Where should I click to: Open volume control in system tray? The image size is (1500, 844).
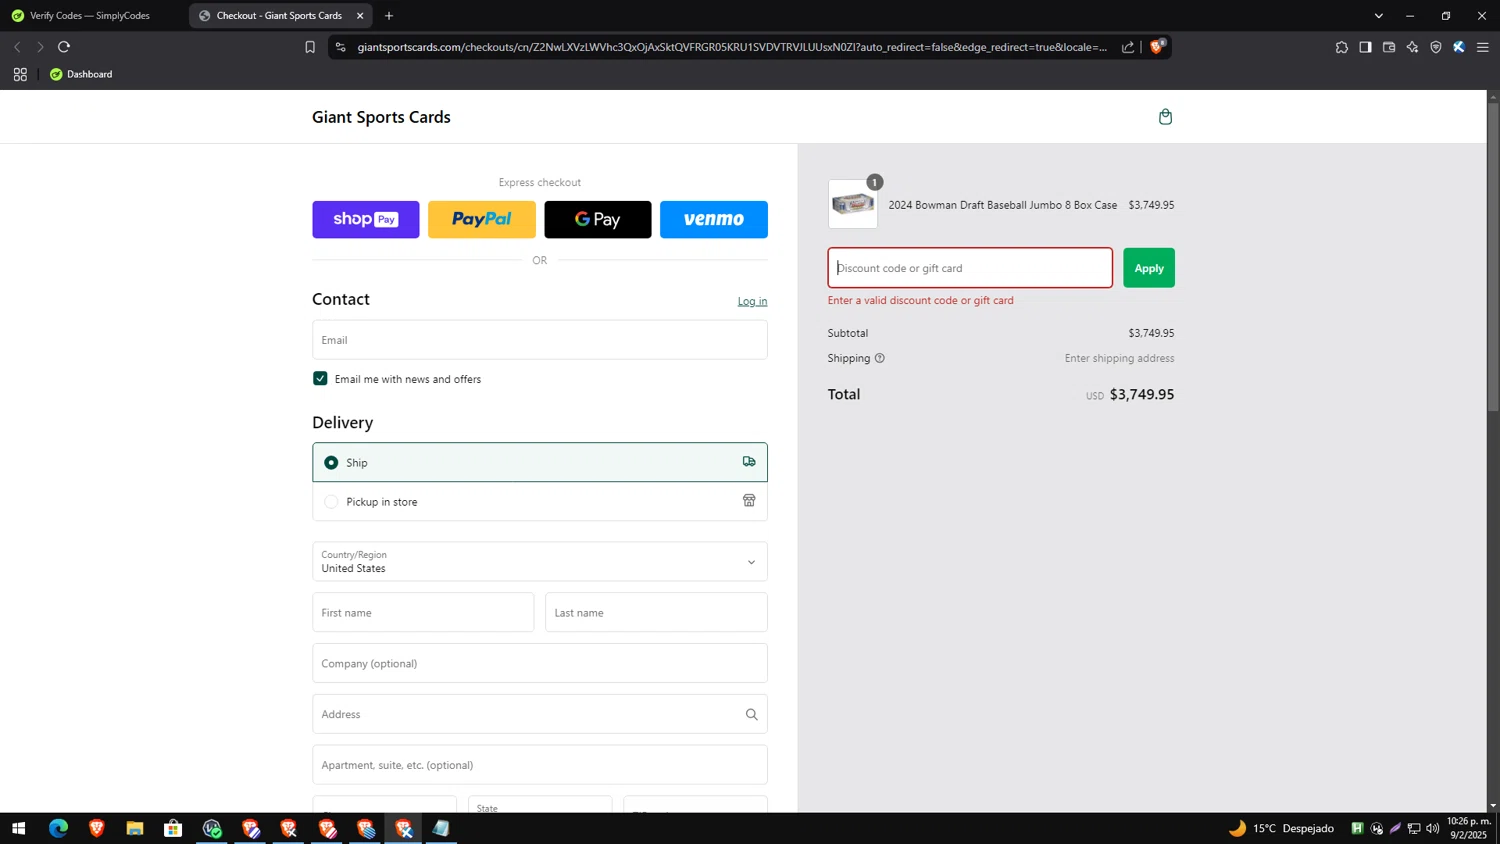[1433, 828]
